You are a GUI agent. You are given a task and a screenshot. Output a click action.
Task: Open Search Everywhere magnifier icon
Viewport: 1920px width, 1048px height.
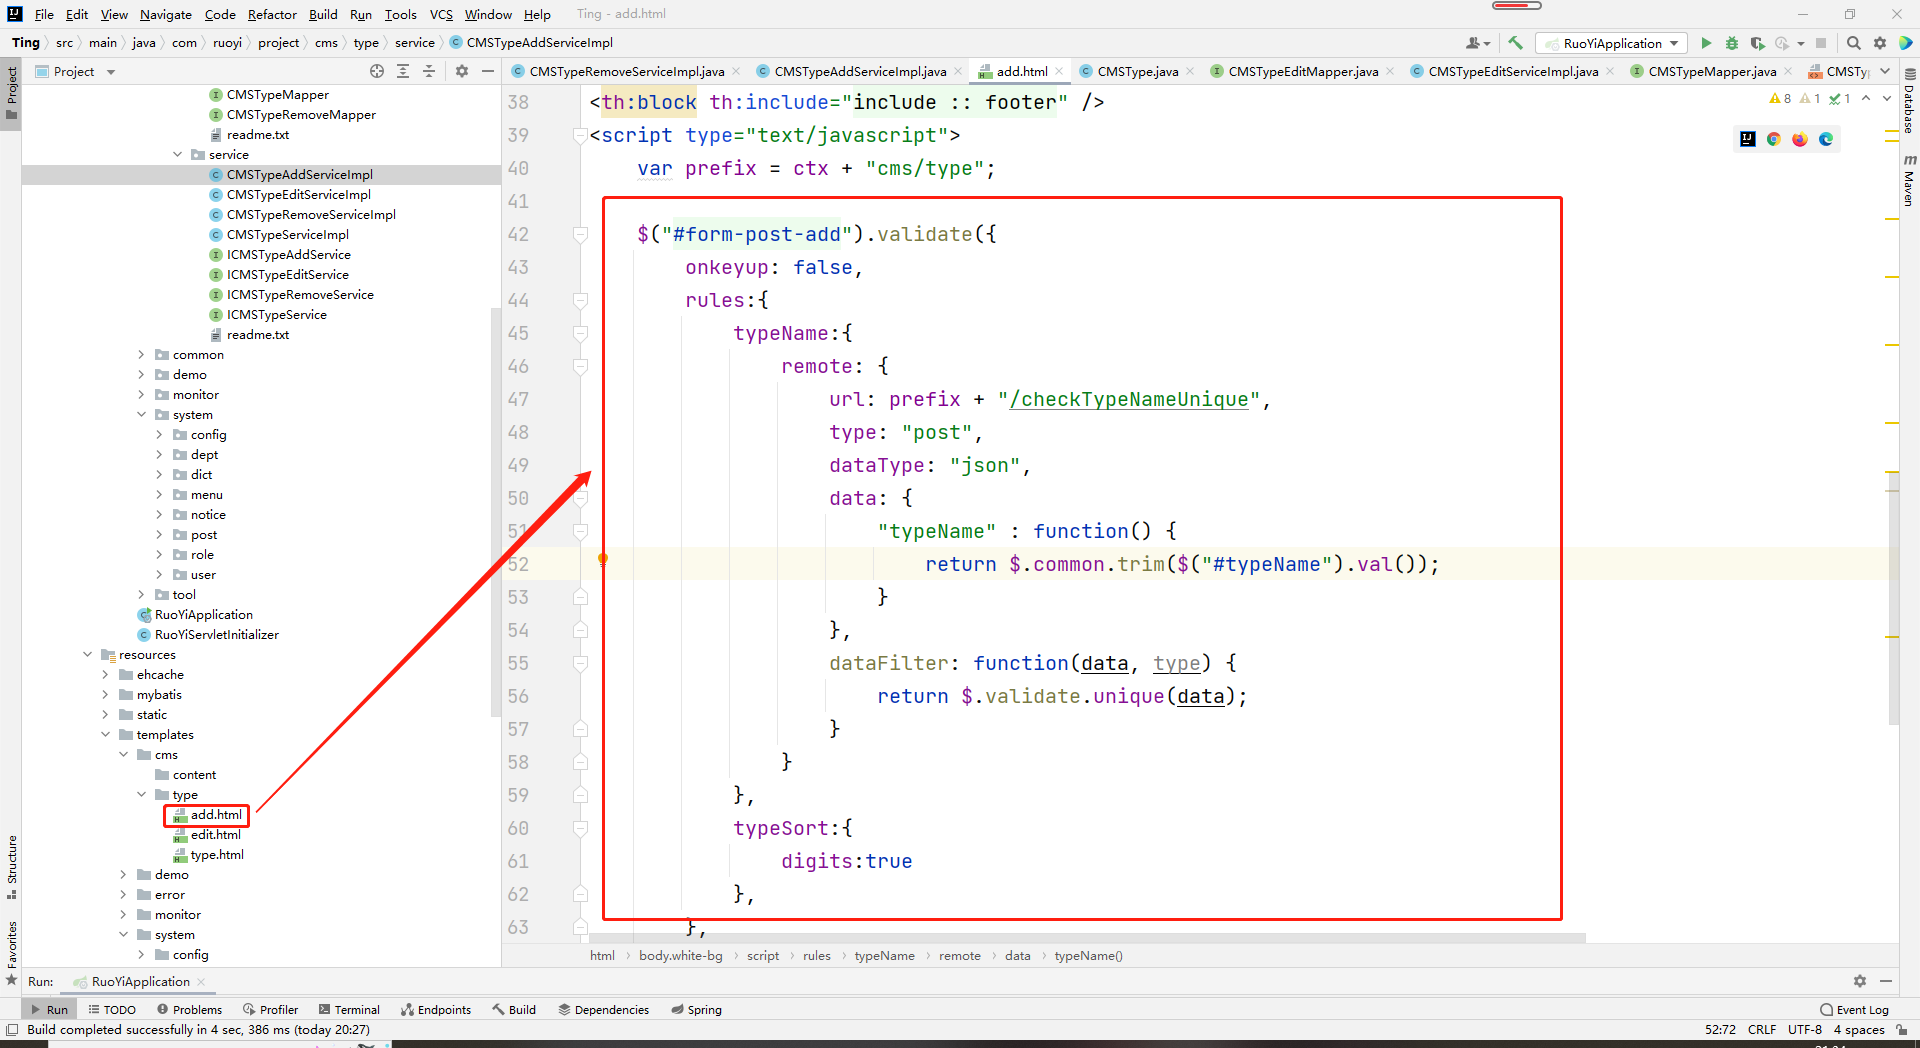[1853, 43]
